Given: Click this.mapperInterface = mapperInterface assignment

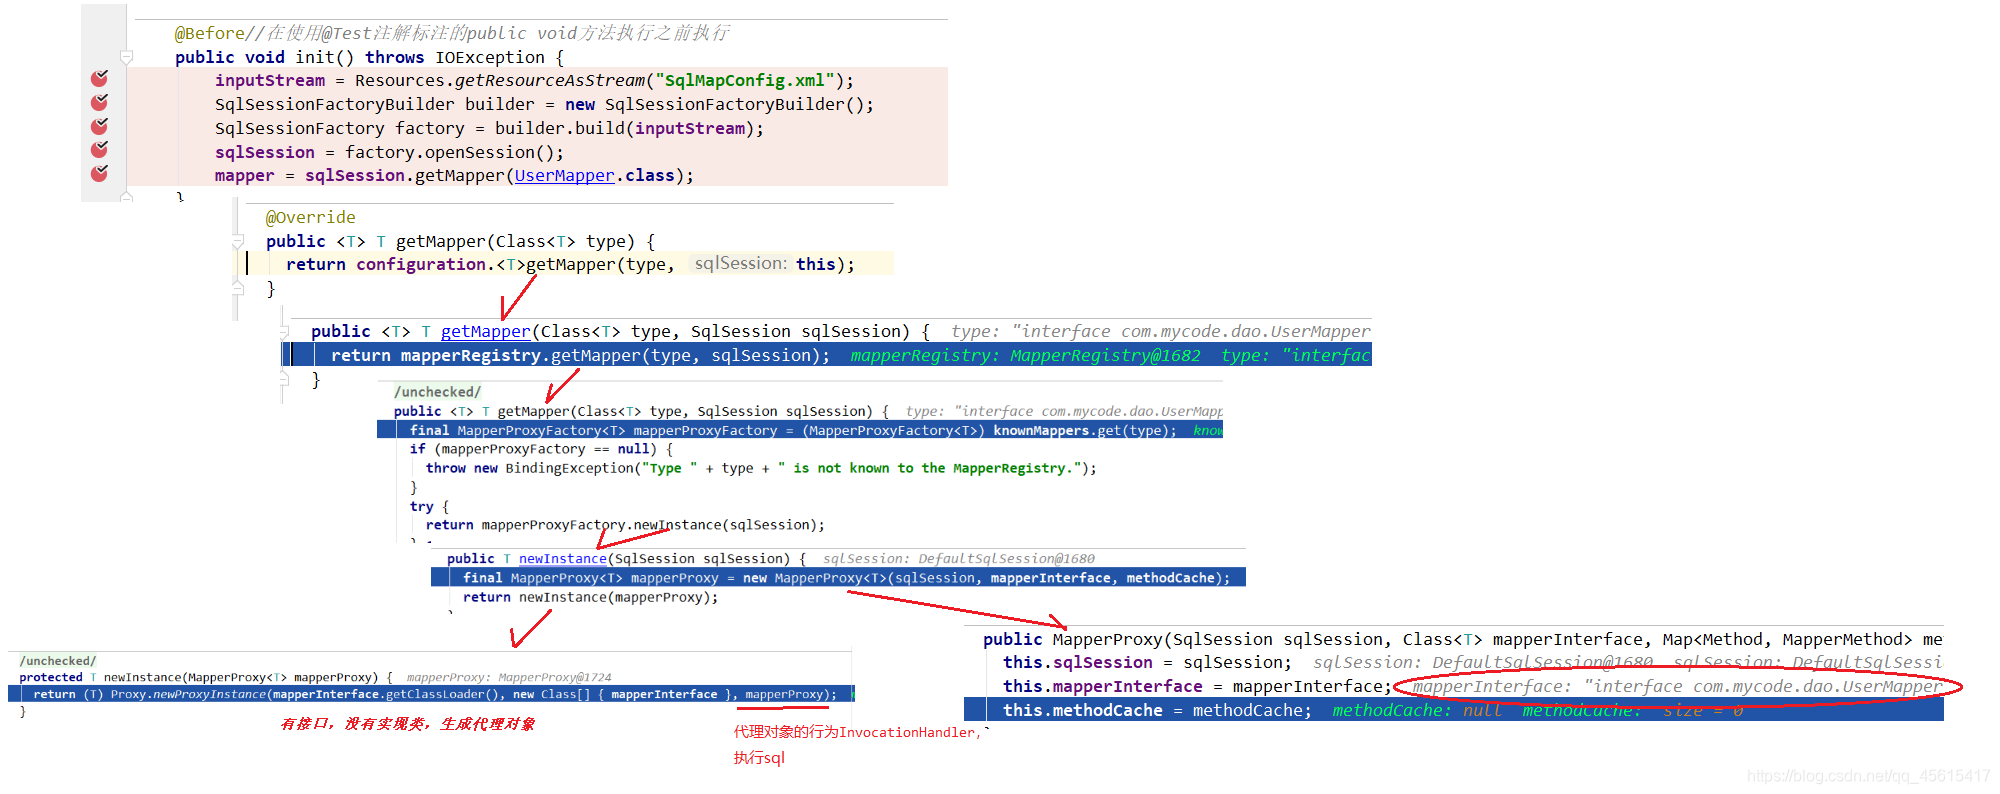Looking at the screenshot, I should [x=1197, y=686].
